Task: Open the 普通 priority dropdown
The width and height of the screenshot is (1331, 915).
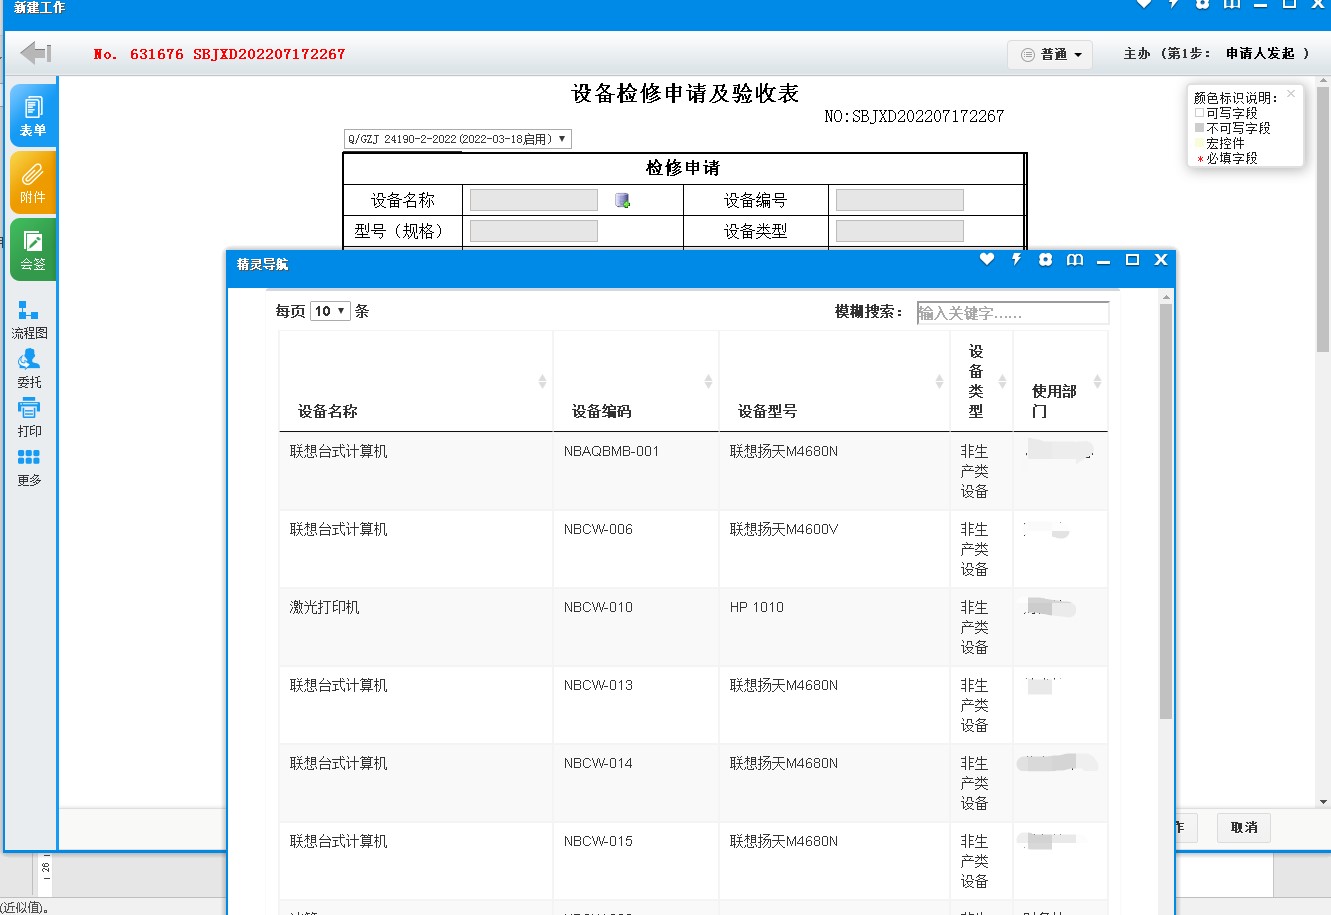Action: pyautogui.click(x=1050, y=54)
